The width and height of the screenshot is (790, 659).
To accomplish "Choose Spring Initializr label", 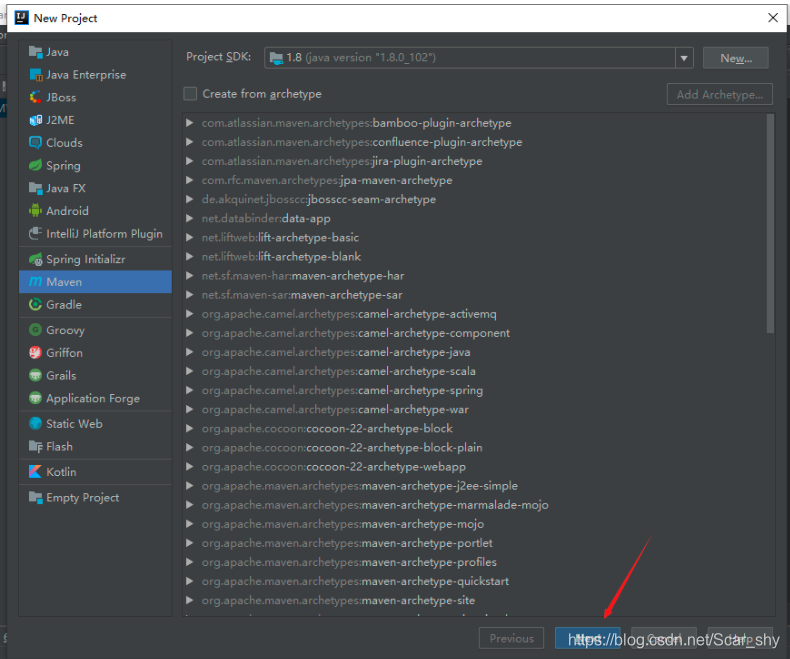I will [x=86, y=259].
